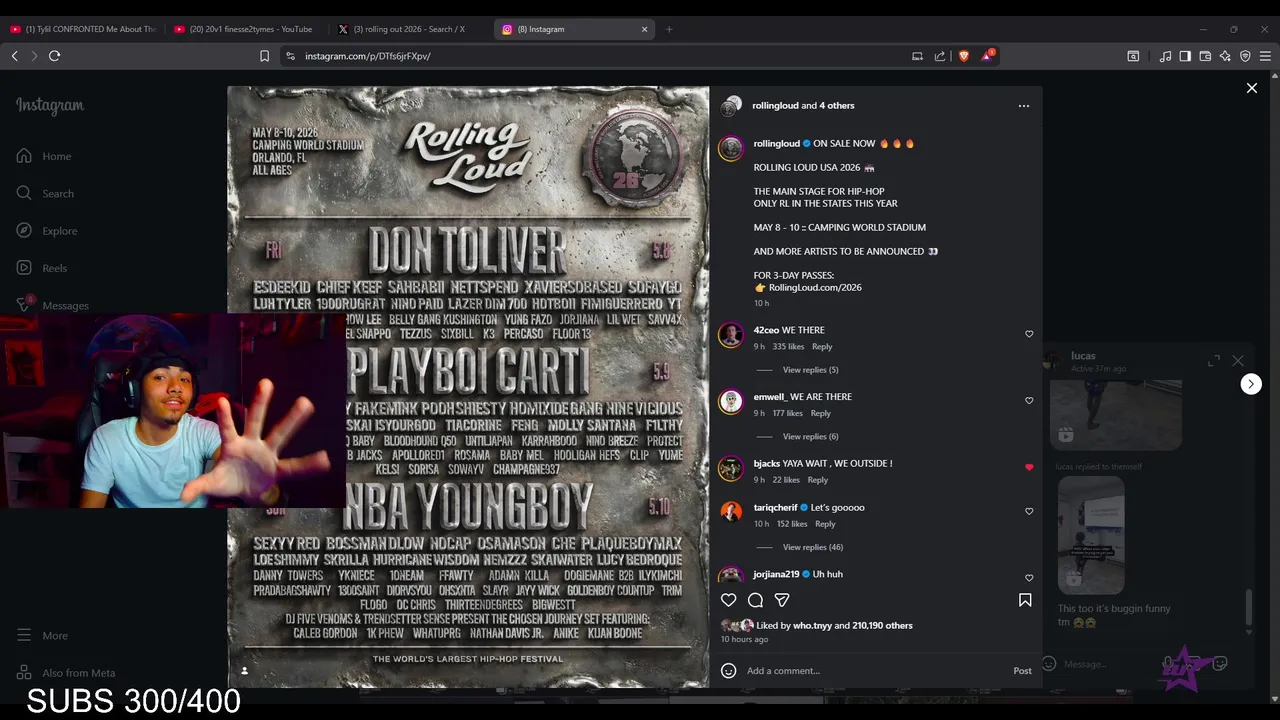Unlike bjacks' comment red heart
The height and width of the screenshot is (720, 1280).
pyautogui.click(x=1029, y=467)
